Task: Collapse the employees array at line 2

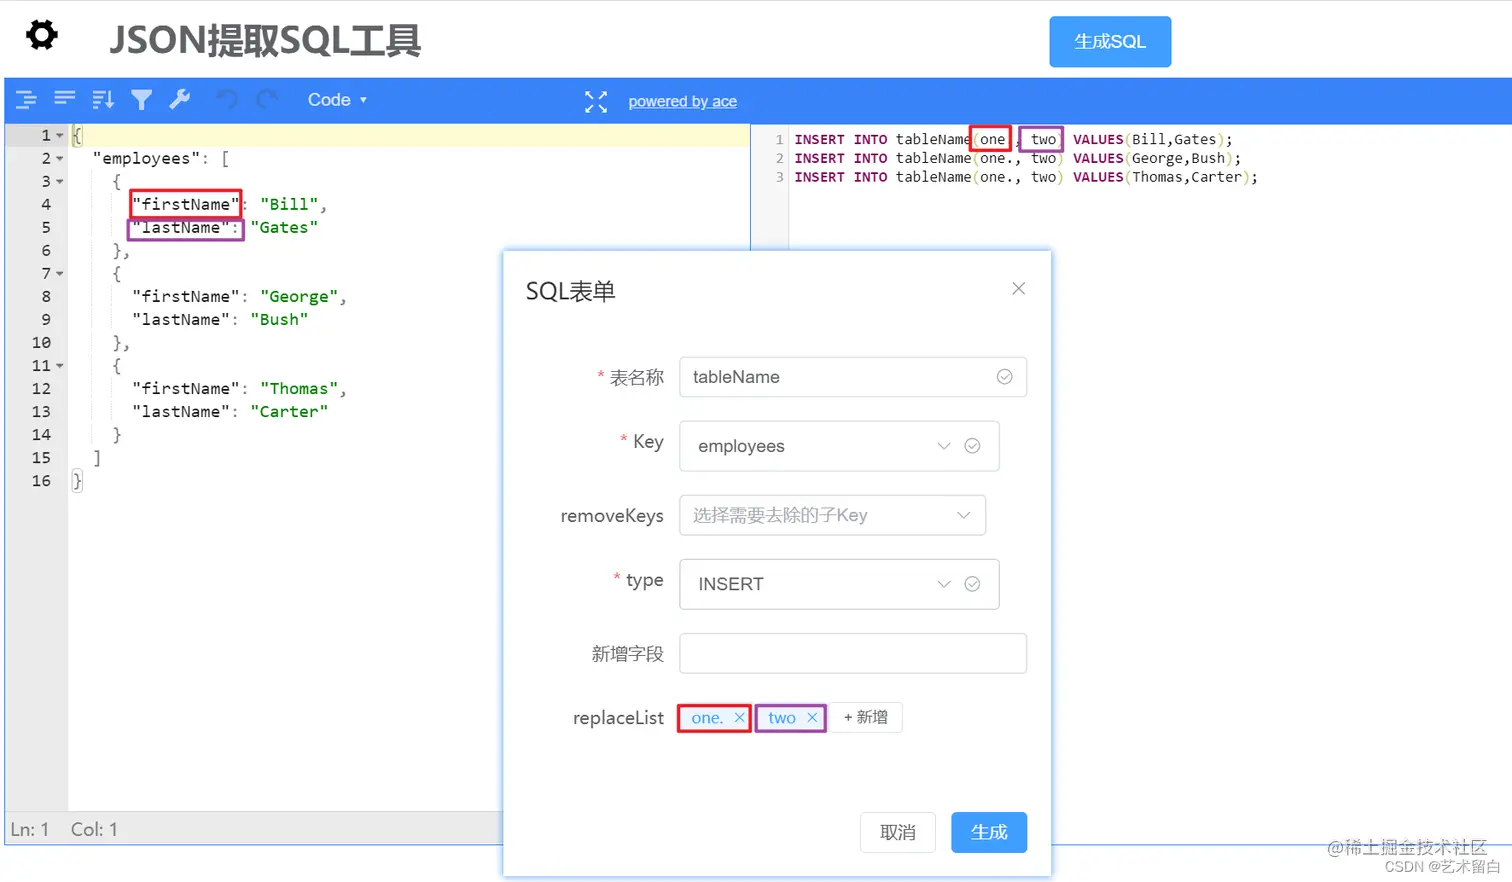Action: (x=60, y=158)
